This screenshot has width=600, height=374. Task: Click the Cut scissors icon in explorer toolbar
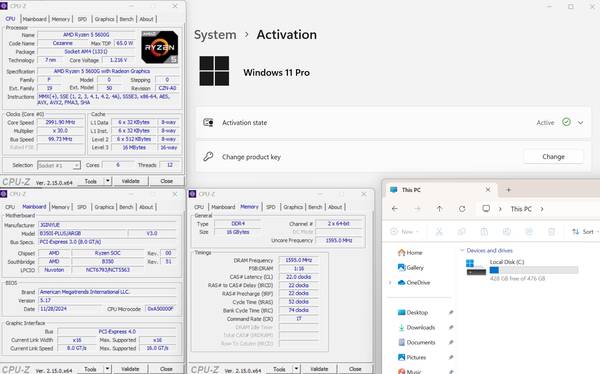tap(439, 232)
